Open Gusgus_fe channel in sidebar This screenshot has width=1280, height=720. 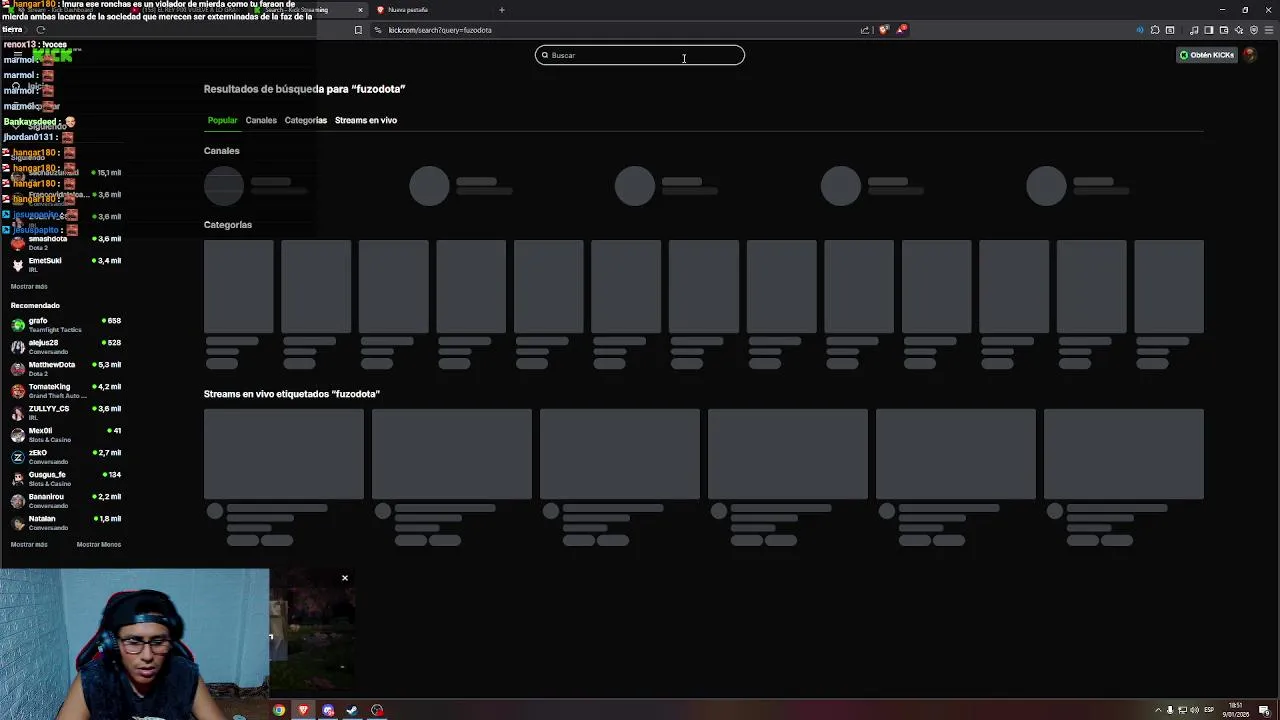[65, 479]
